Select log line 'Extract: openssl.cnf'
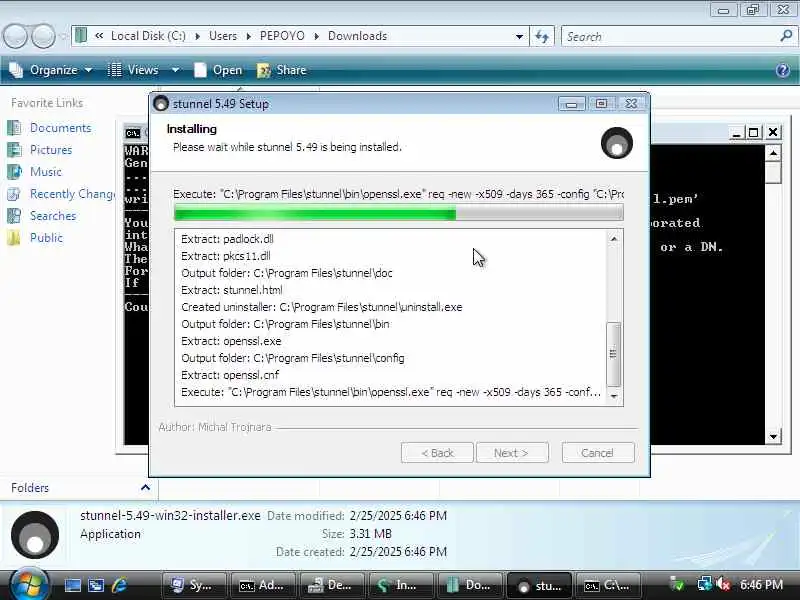Image resolution: width=800 pixels, height=600 pixels. click(x=230, y=376)
